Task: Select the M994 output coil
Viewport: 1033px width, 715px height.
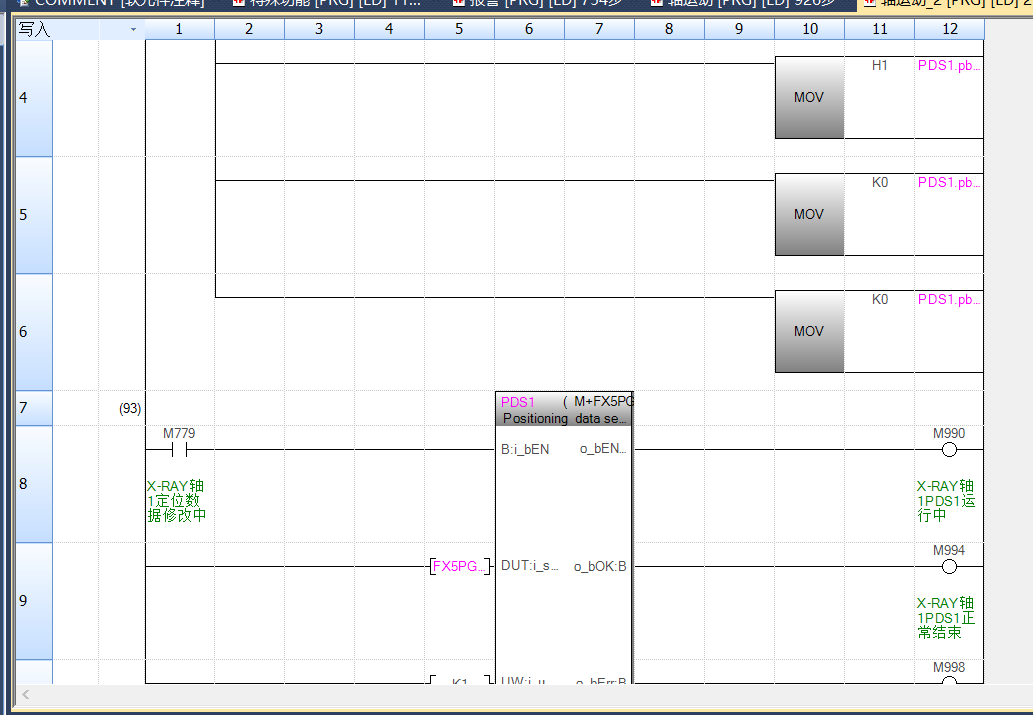Action: coord(949,567)
